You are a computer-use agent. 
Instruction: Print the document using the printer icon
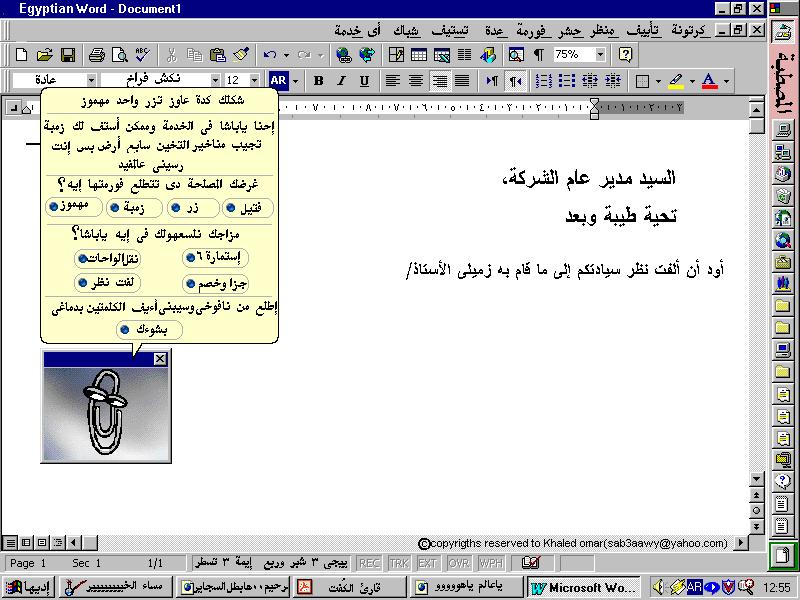96,55
